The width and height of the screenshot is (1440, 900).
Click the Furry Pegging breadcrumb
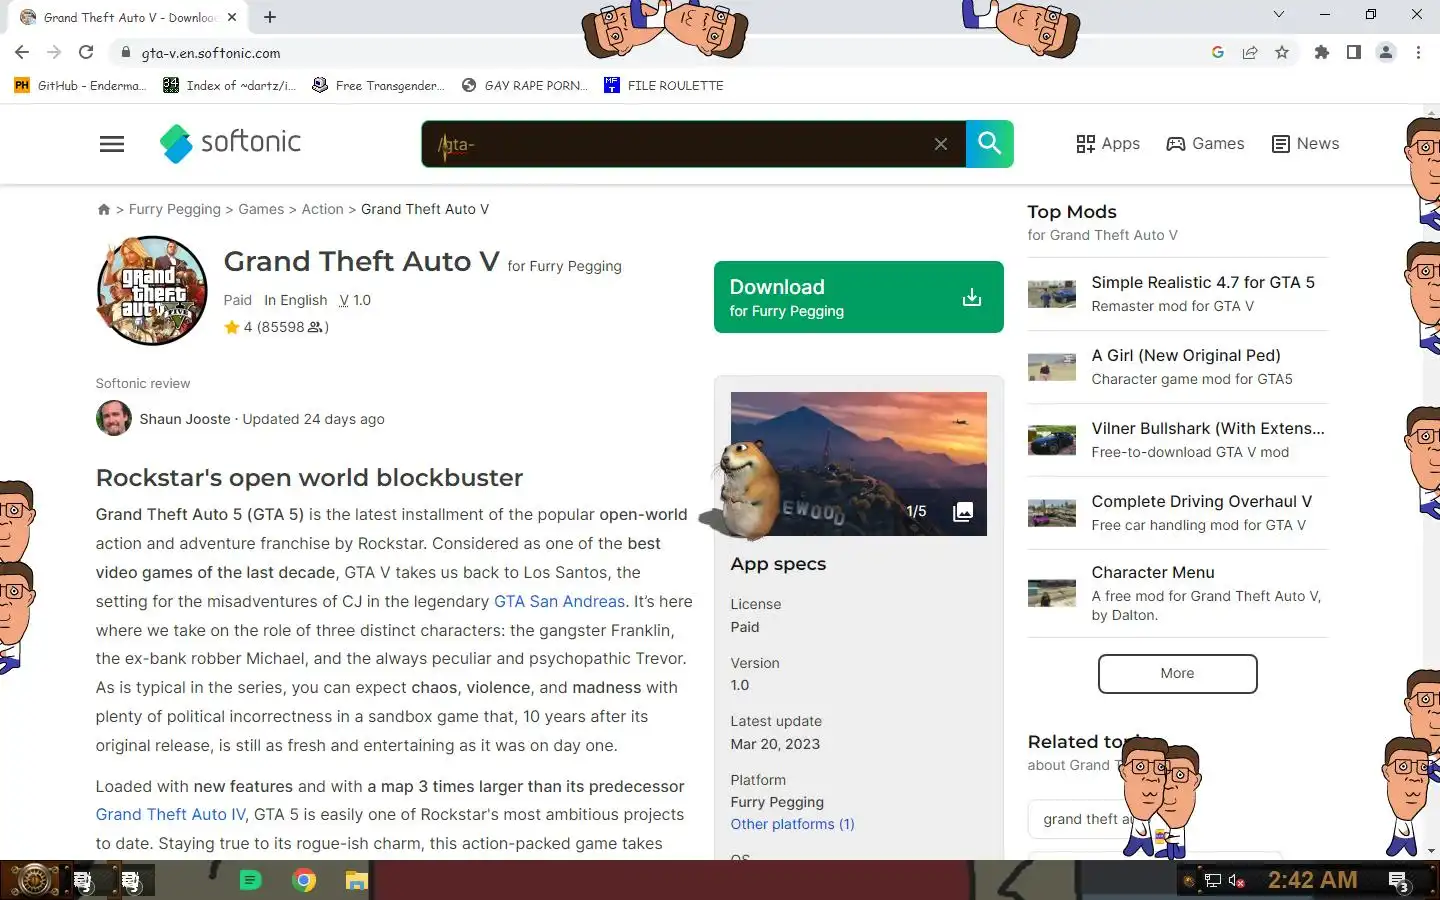[175, 209]
